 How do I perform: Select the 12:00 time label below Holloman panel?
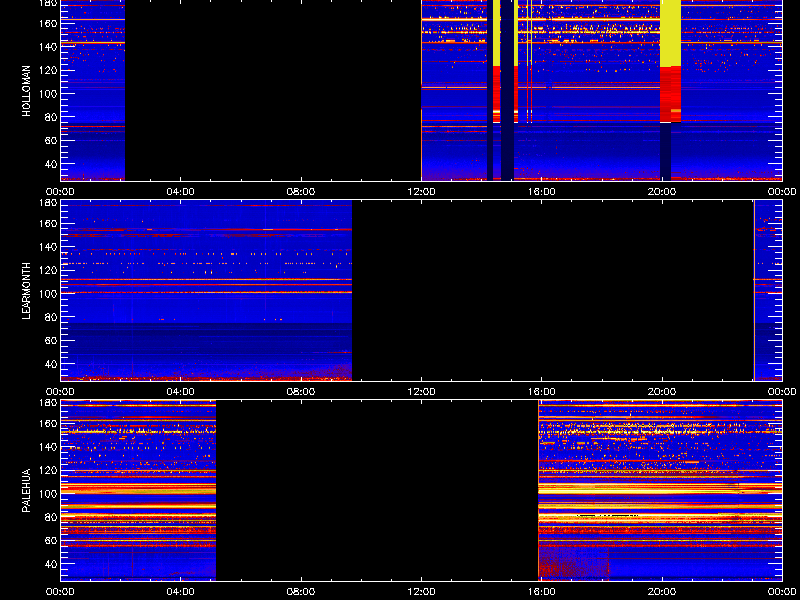pos(421,192)
